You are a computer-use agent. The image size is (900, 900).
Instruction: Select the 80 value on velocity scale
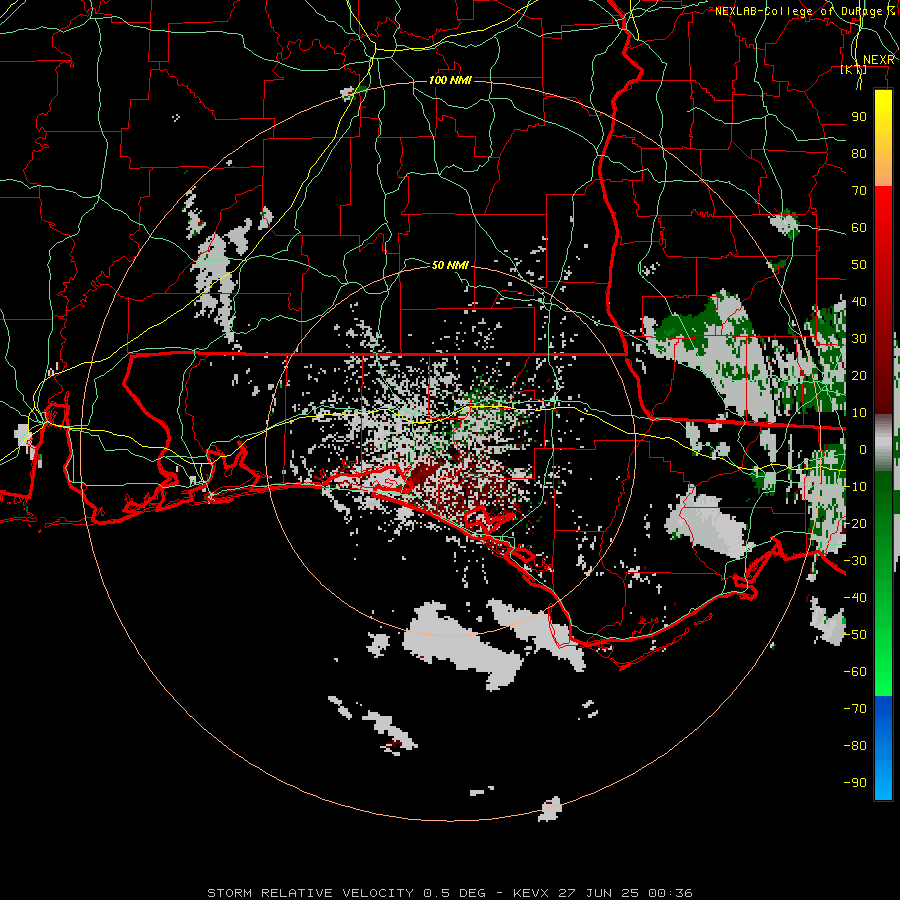[x=859, y=154]
